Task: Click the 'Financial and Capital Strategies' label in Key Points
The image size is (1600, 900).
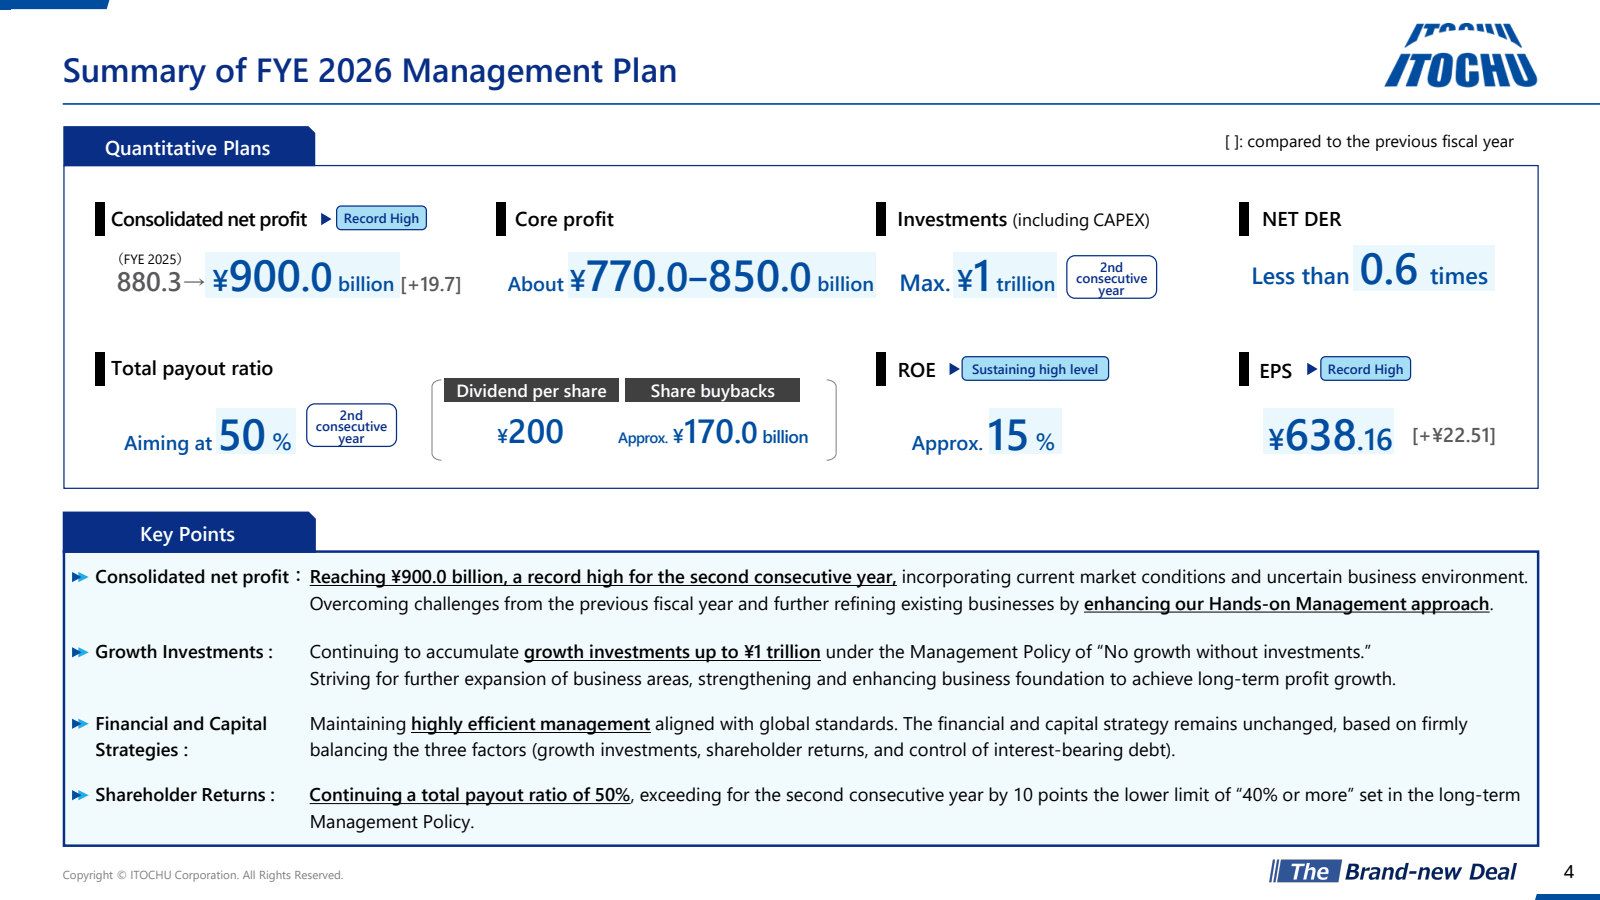Action: pyautogui.click(x=181, y=737)
